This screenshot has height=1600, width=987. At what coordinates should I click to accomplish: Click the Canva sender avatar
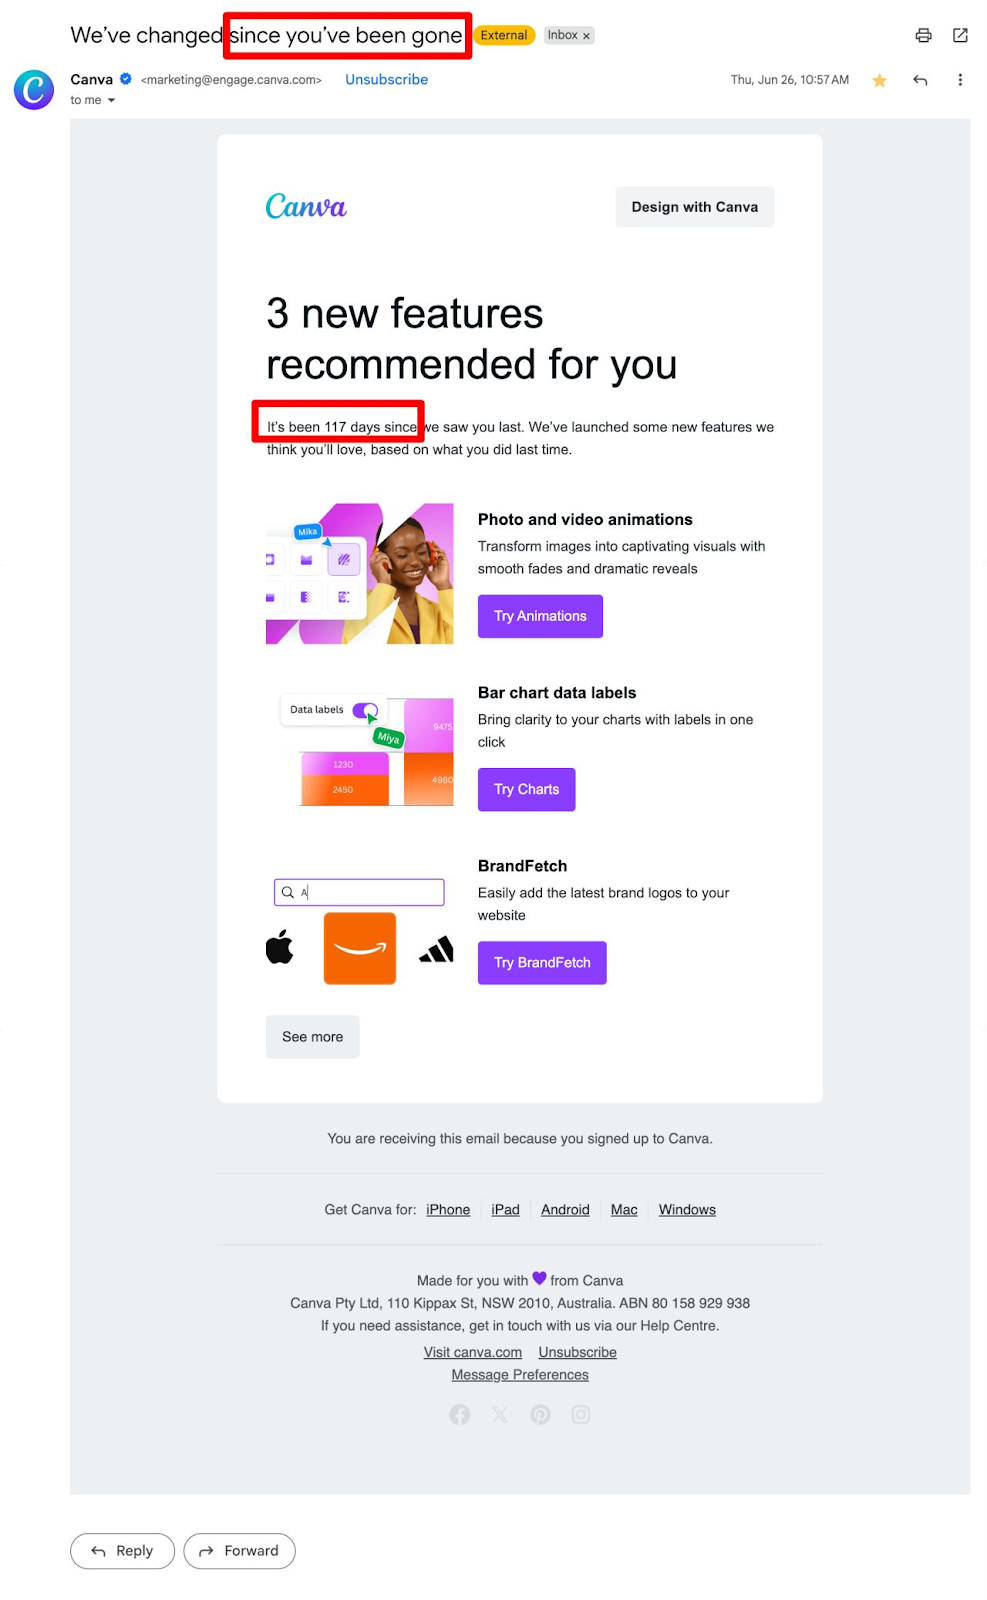coord(34,90)
